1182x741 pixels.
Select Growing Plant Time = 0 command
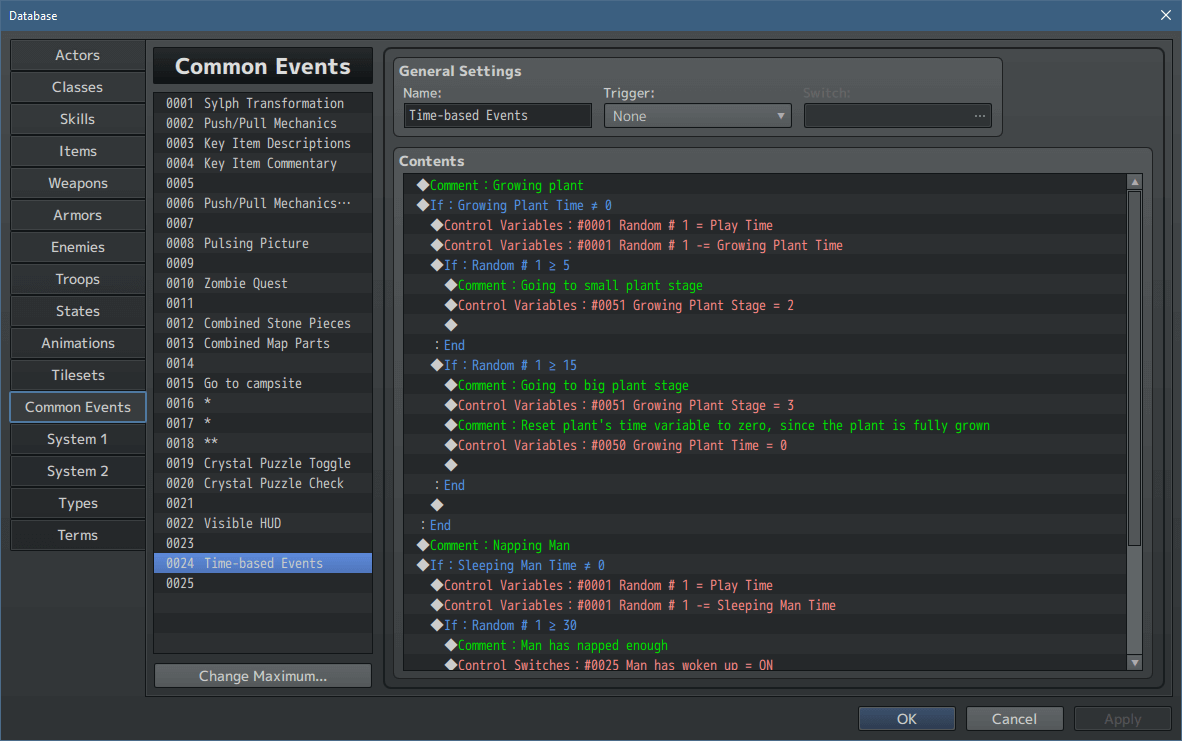pyautogui.click(x=765, y=445)
